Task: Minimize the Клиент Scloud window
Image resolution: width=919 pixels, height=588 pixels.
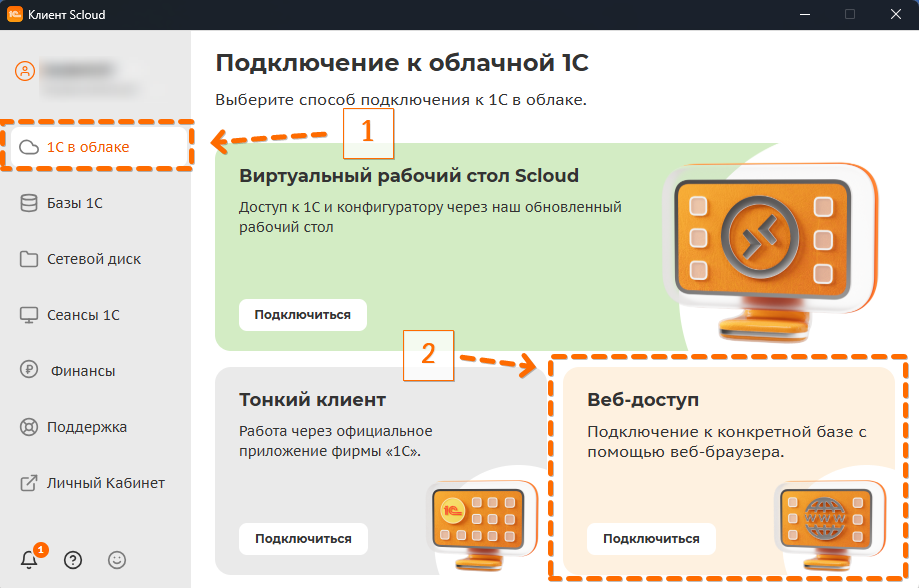Action: (803, 15)
